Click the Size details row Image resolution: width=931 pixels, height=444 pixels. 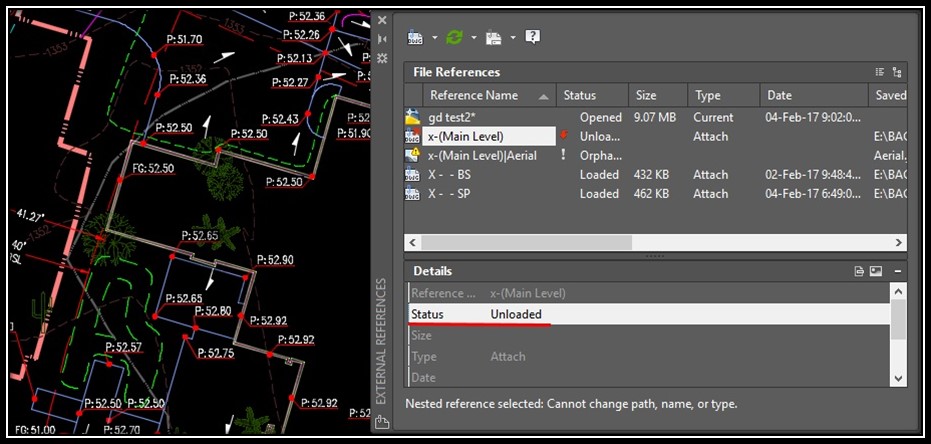point(650,335)
